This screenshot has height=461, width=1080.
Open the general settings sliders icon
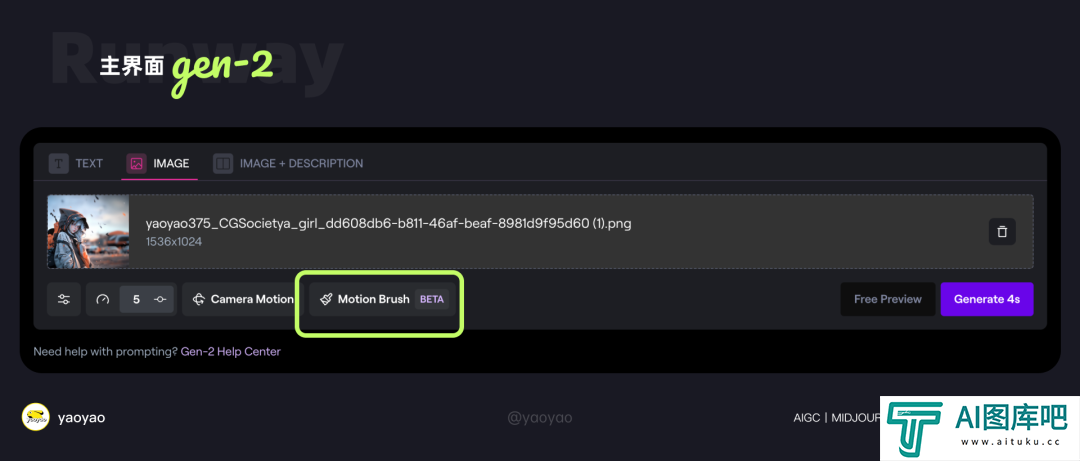pos(64,299)
